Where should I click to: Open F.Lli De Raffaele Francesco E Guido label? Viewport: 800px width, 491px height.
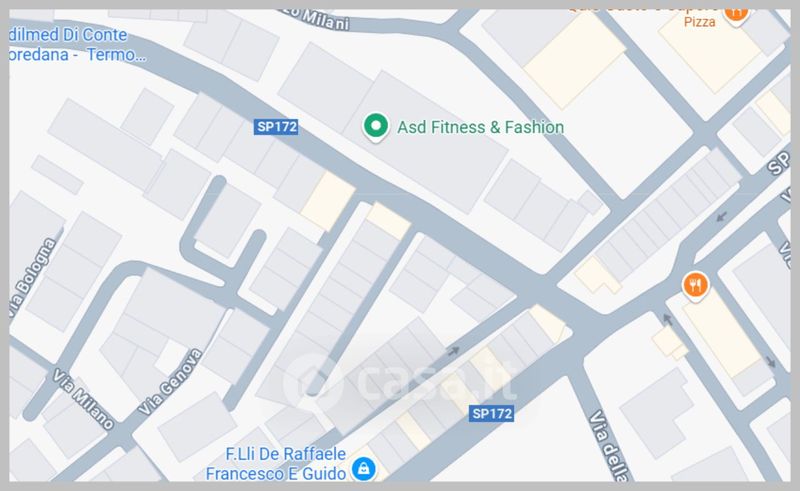click(x=276, y=463)
